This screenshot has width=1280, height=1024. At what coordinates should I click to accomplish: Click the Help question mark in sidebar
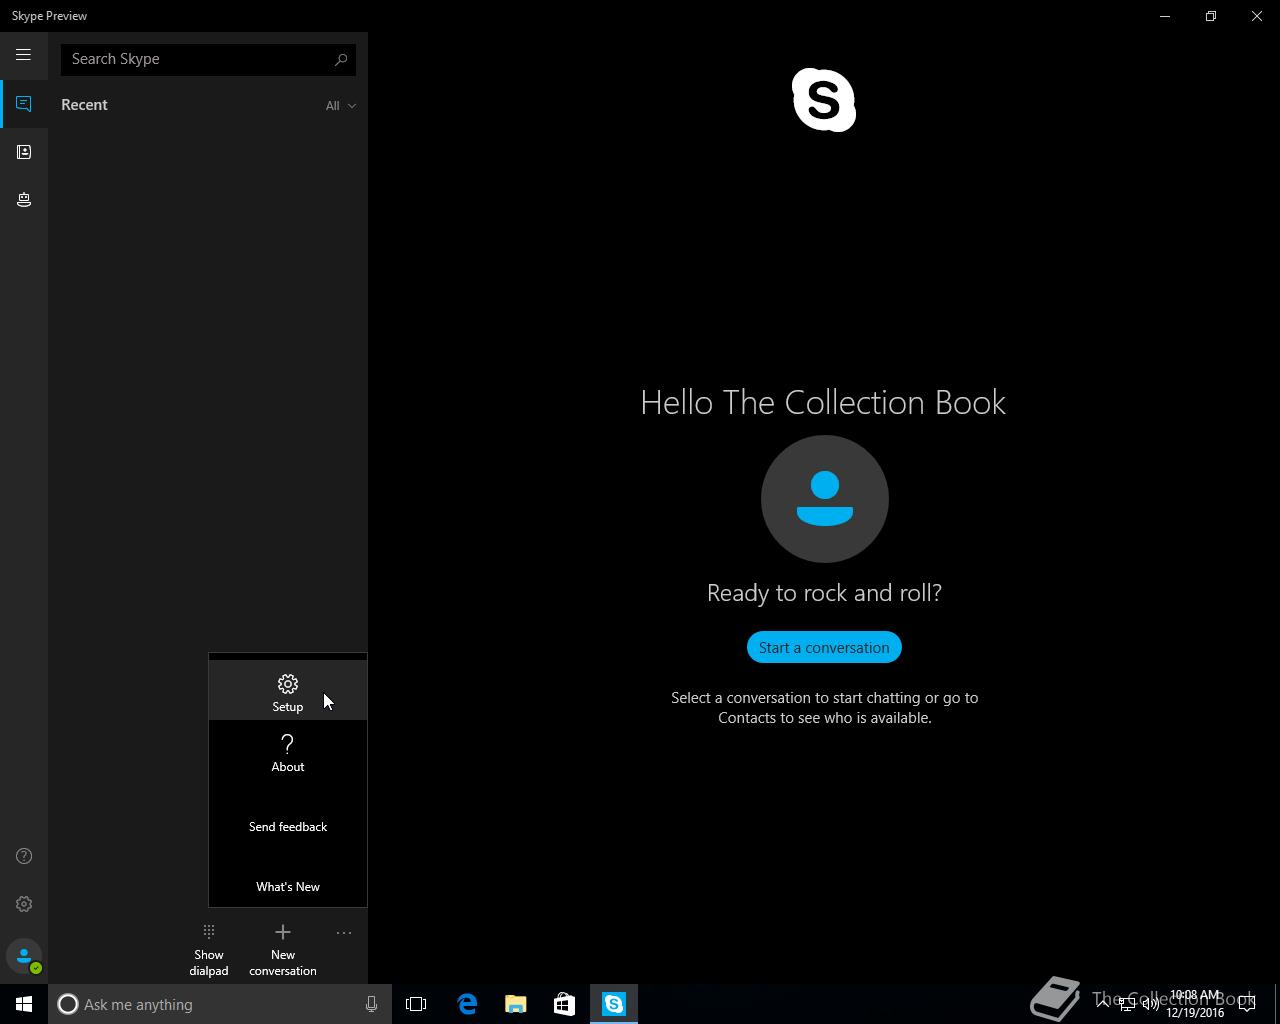pyautogui.click(x=24, y=856)
